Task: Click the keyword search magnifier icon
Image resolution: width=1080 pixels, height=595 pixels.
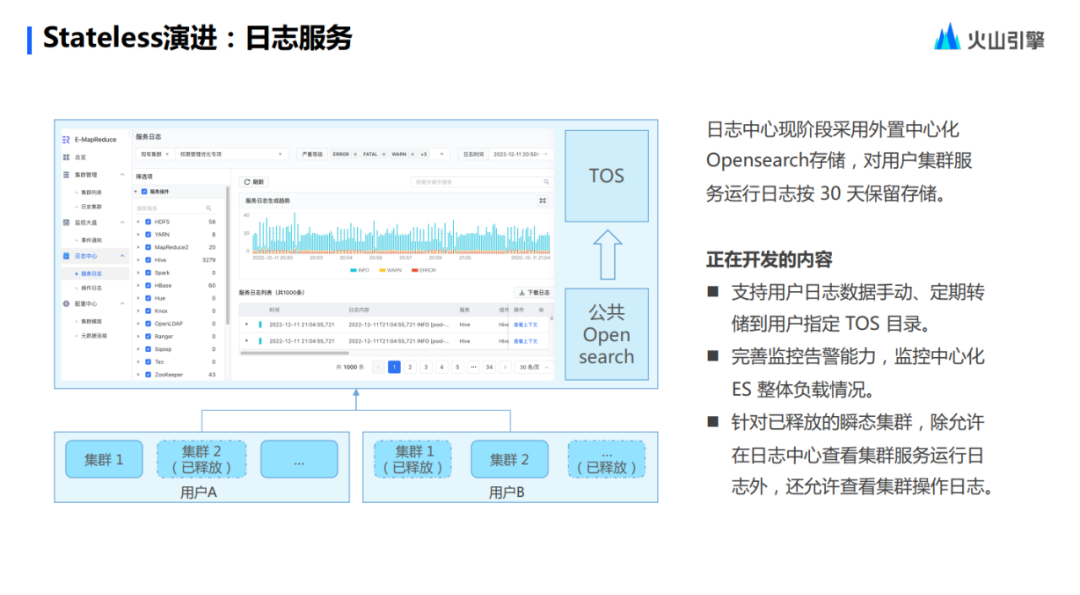Action: coord(546,182)
